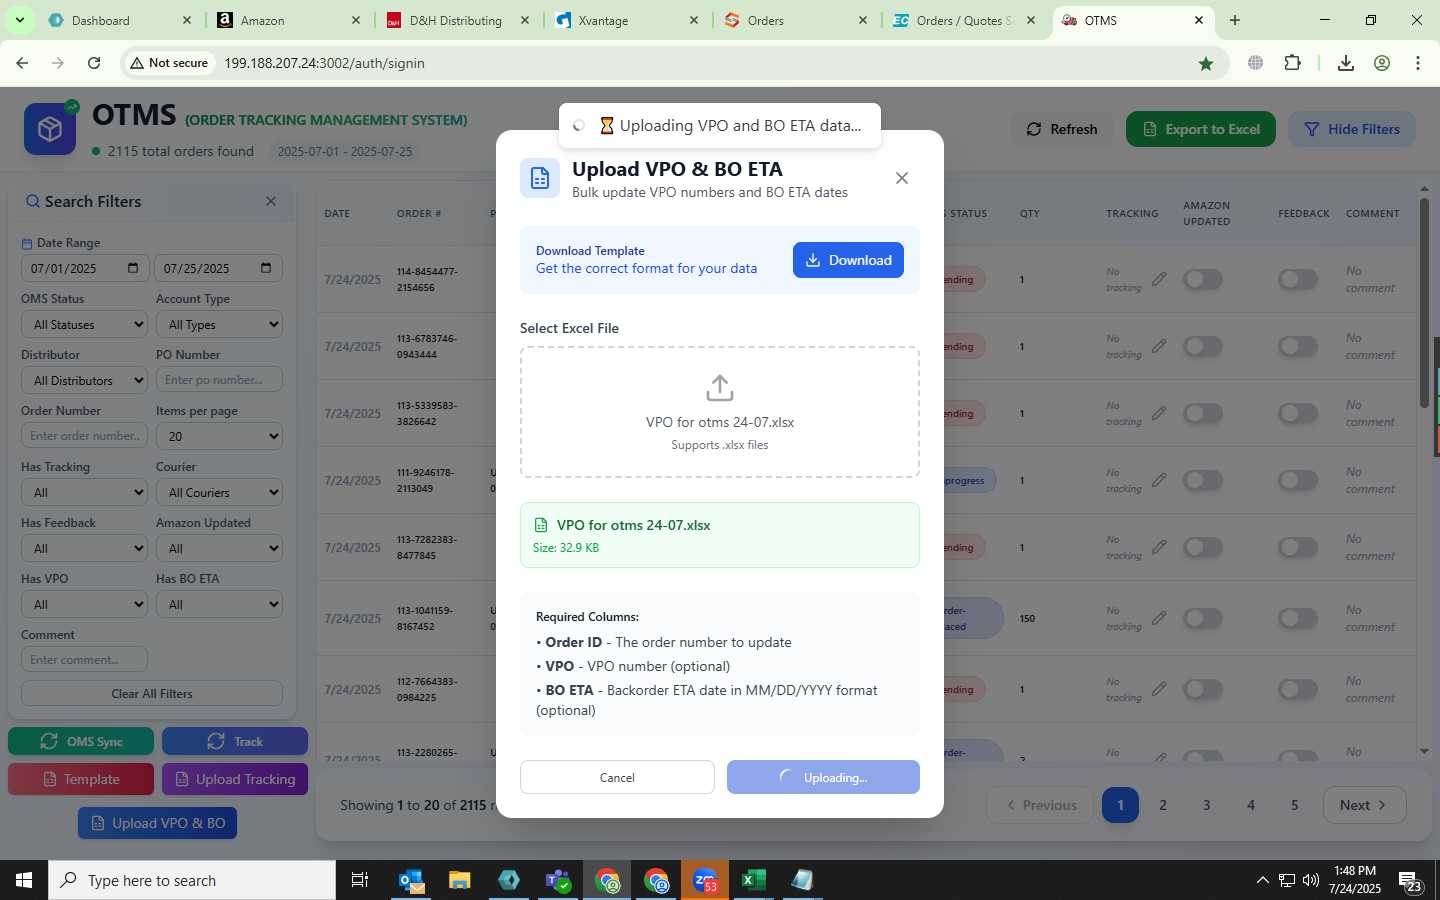1440x900 pixels.
Task: Focus the Order Number input field
Action: pos(84,436)
